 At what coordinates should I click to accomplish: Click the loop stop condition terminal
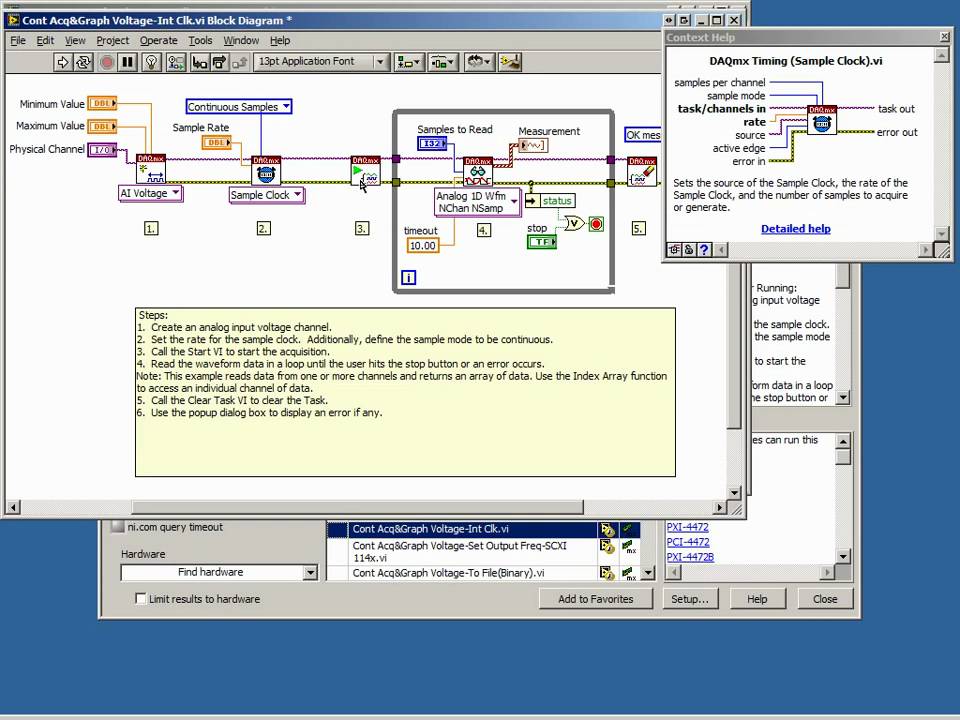click(x=596, y=224)
